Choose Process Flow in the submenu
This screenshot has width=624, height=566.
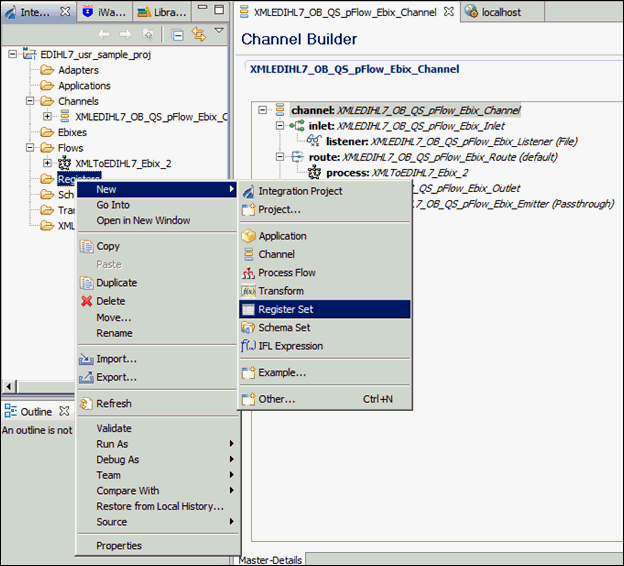tap(286, 272)
